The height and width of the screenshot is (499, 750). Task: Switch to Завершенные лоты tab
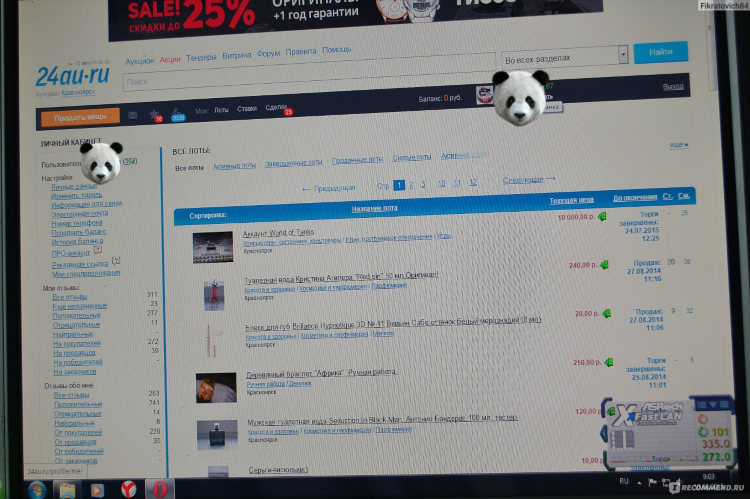[294, 163]
